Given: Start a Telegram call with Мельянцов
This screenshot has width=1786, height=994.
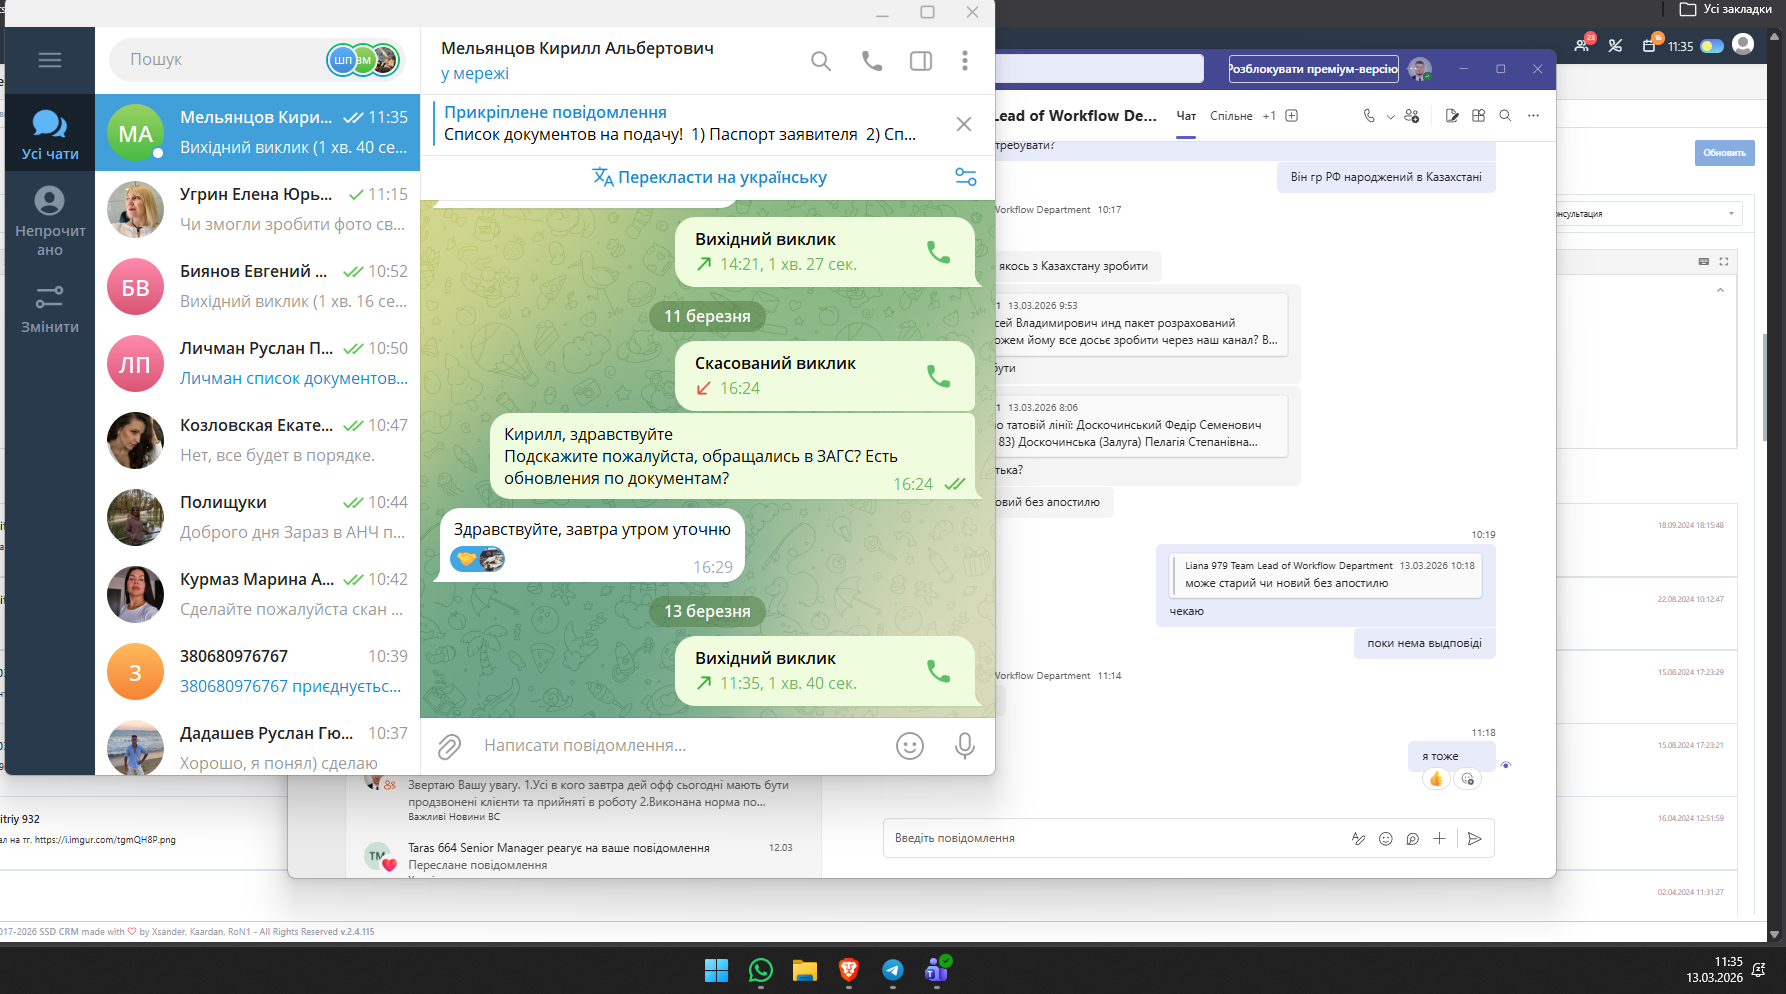Looking at the screenshot, I should [872, 61].
